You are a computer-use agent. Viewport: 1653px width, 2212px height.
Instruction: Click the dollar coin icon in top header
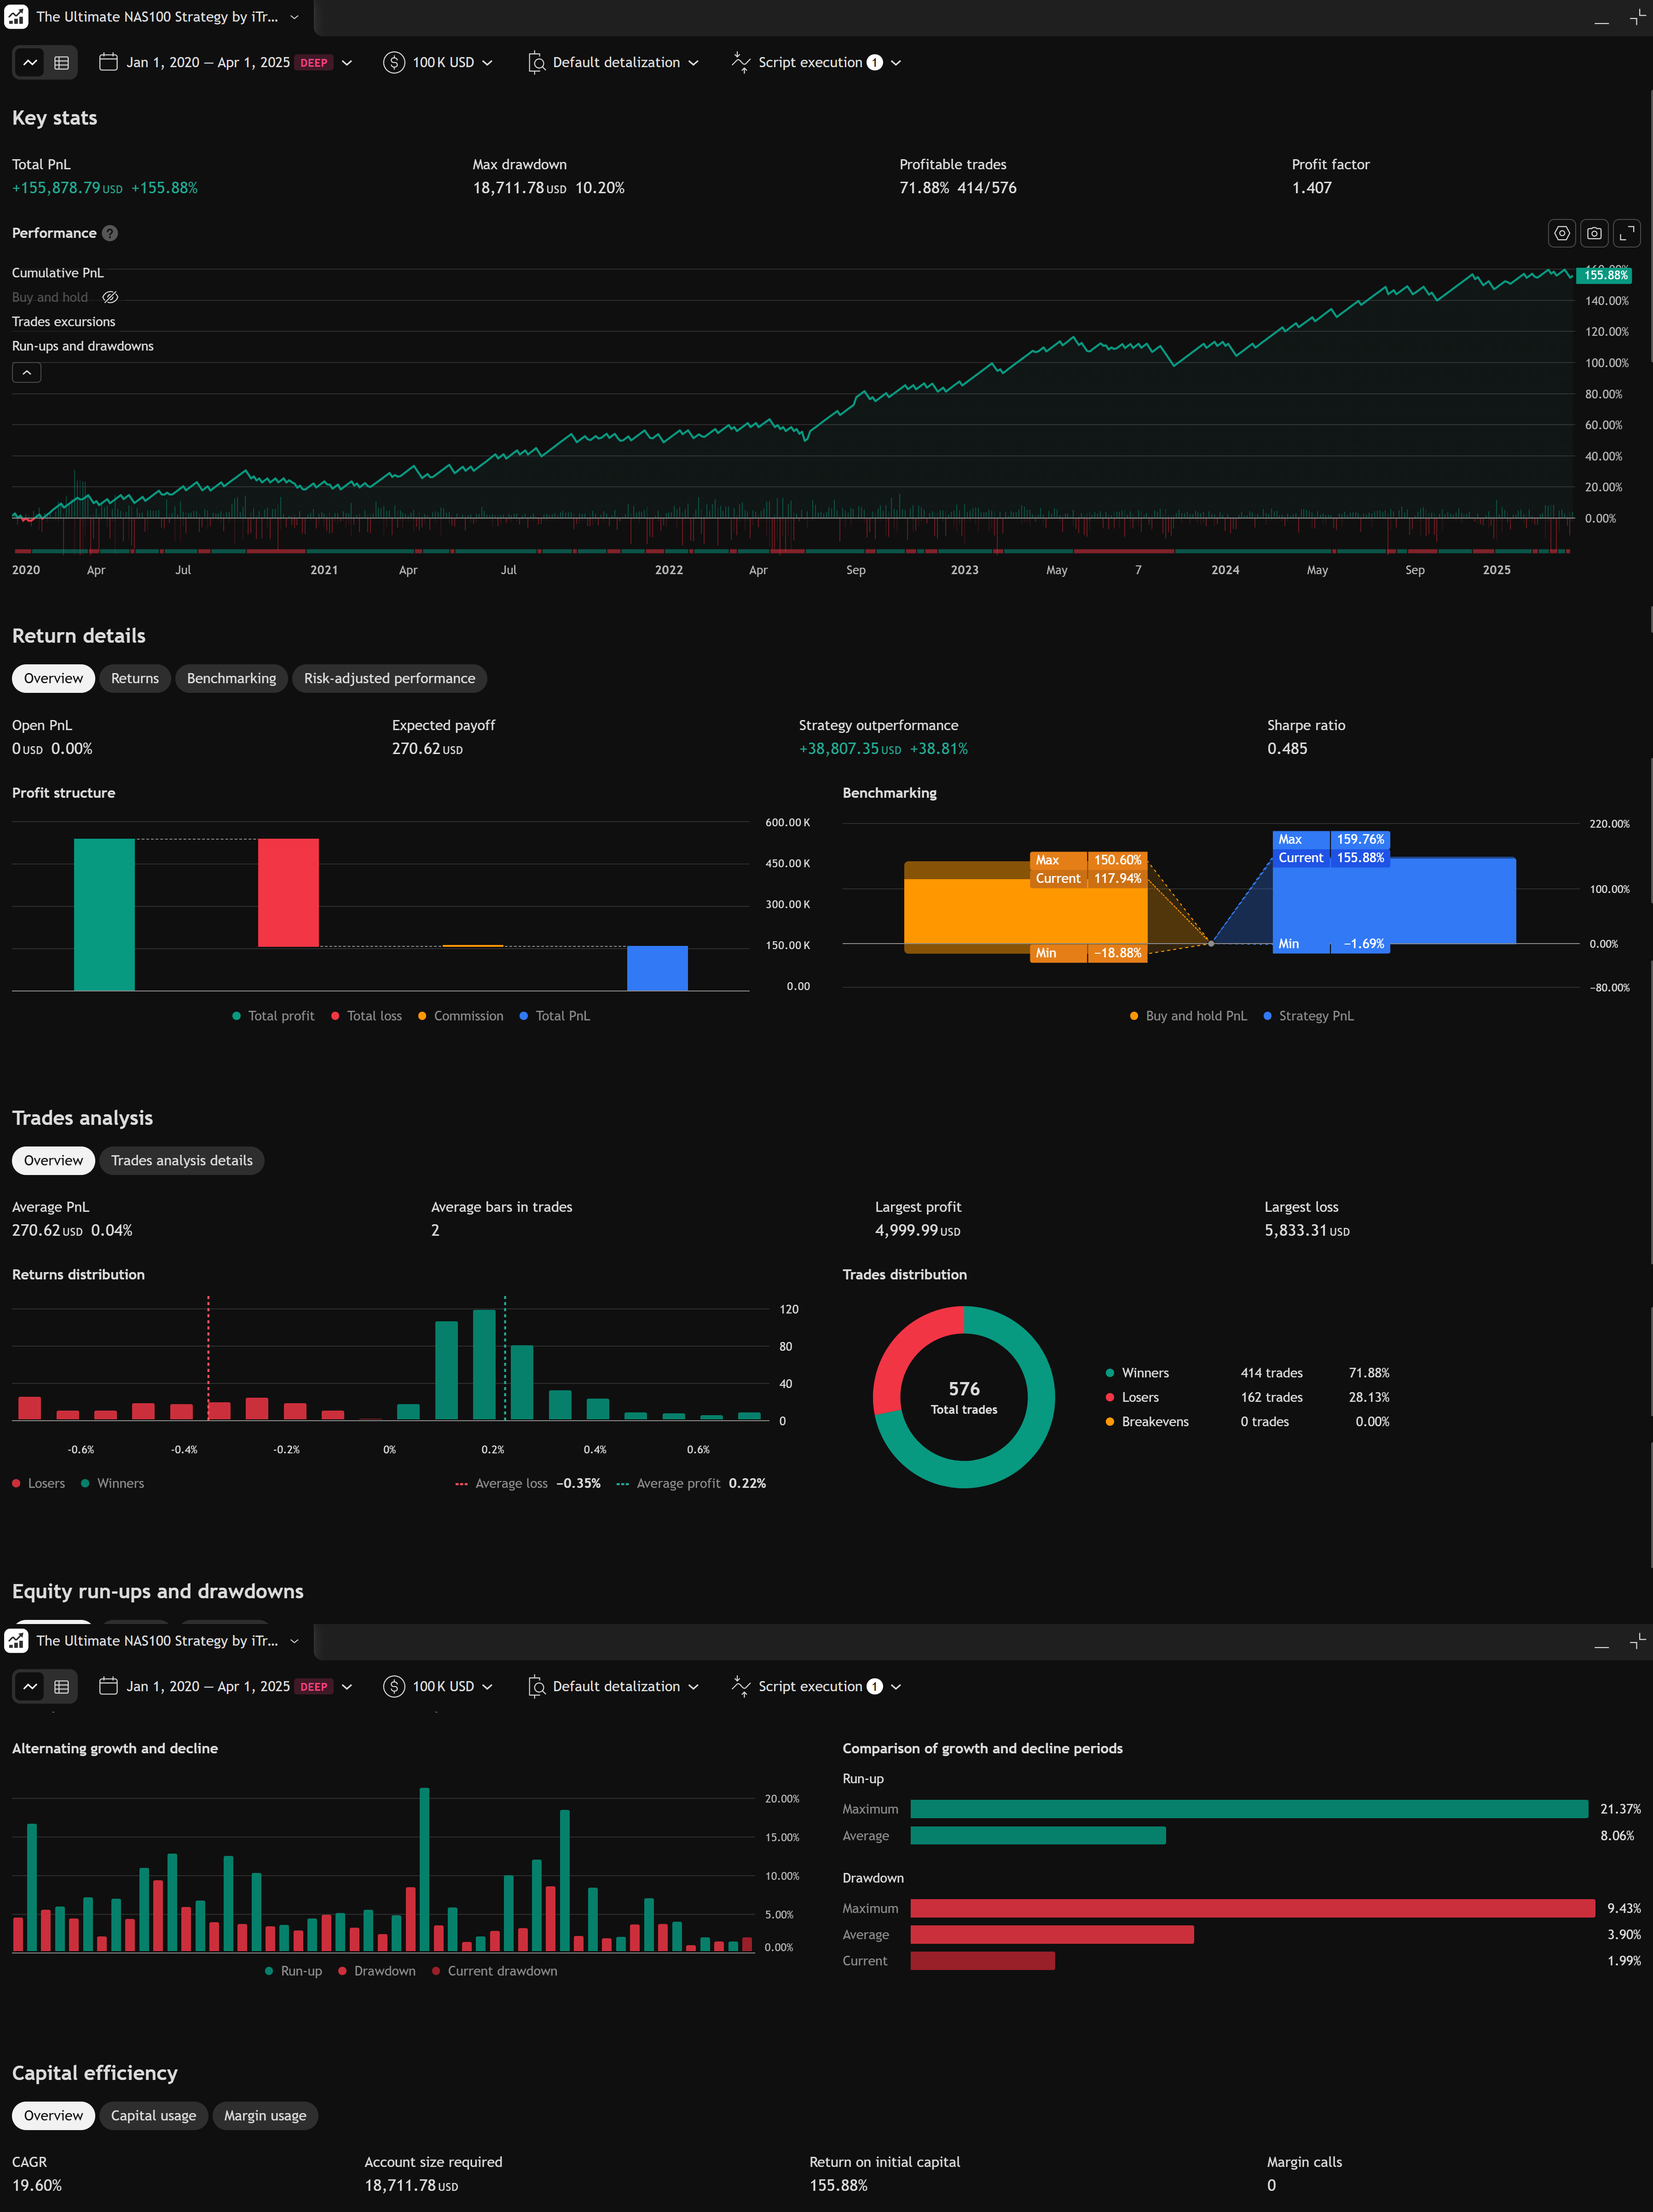tap(394, 62)
